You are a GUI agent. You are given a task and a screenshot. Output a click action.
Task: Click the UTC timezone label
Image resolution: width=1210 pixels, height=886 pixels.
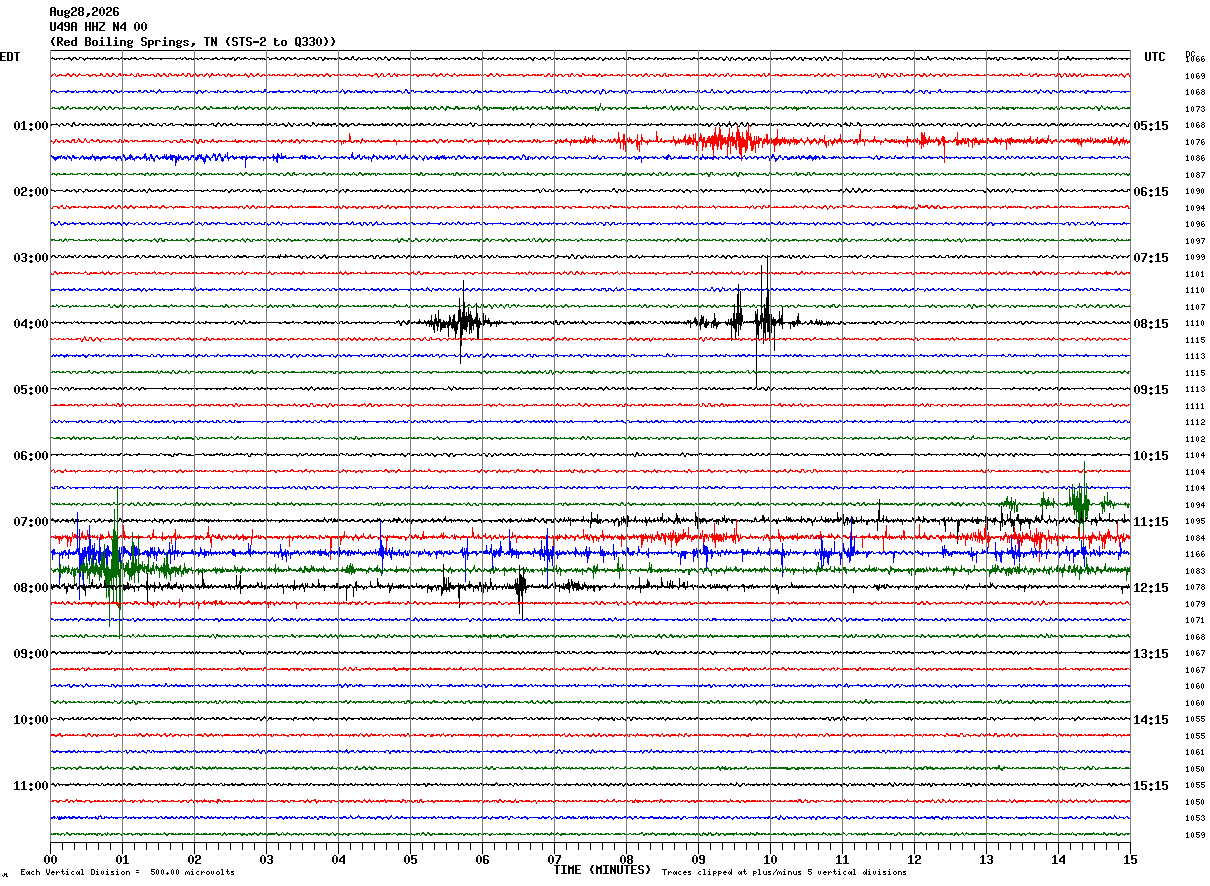1155,57
